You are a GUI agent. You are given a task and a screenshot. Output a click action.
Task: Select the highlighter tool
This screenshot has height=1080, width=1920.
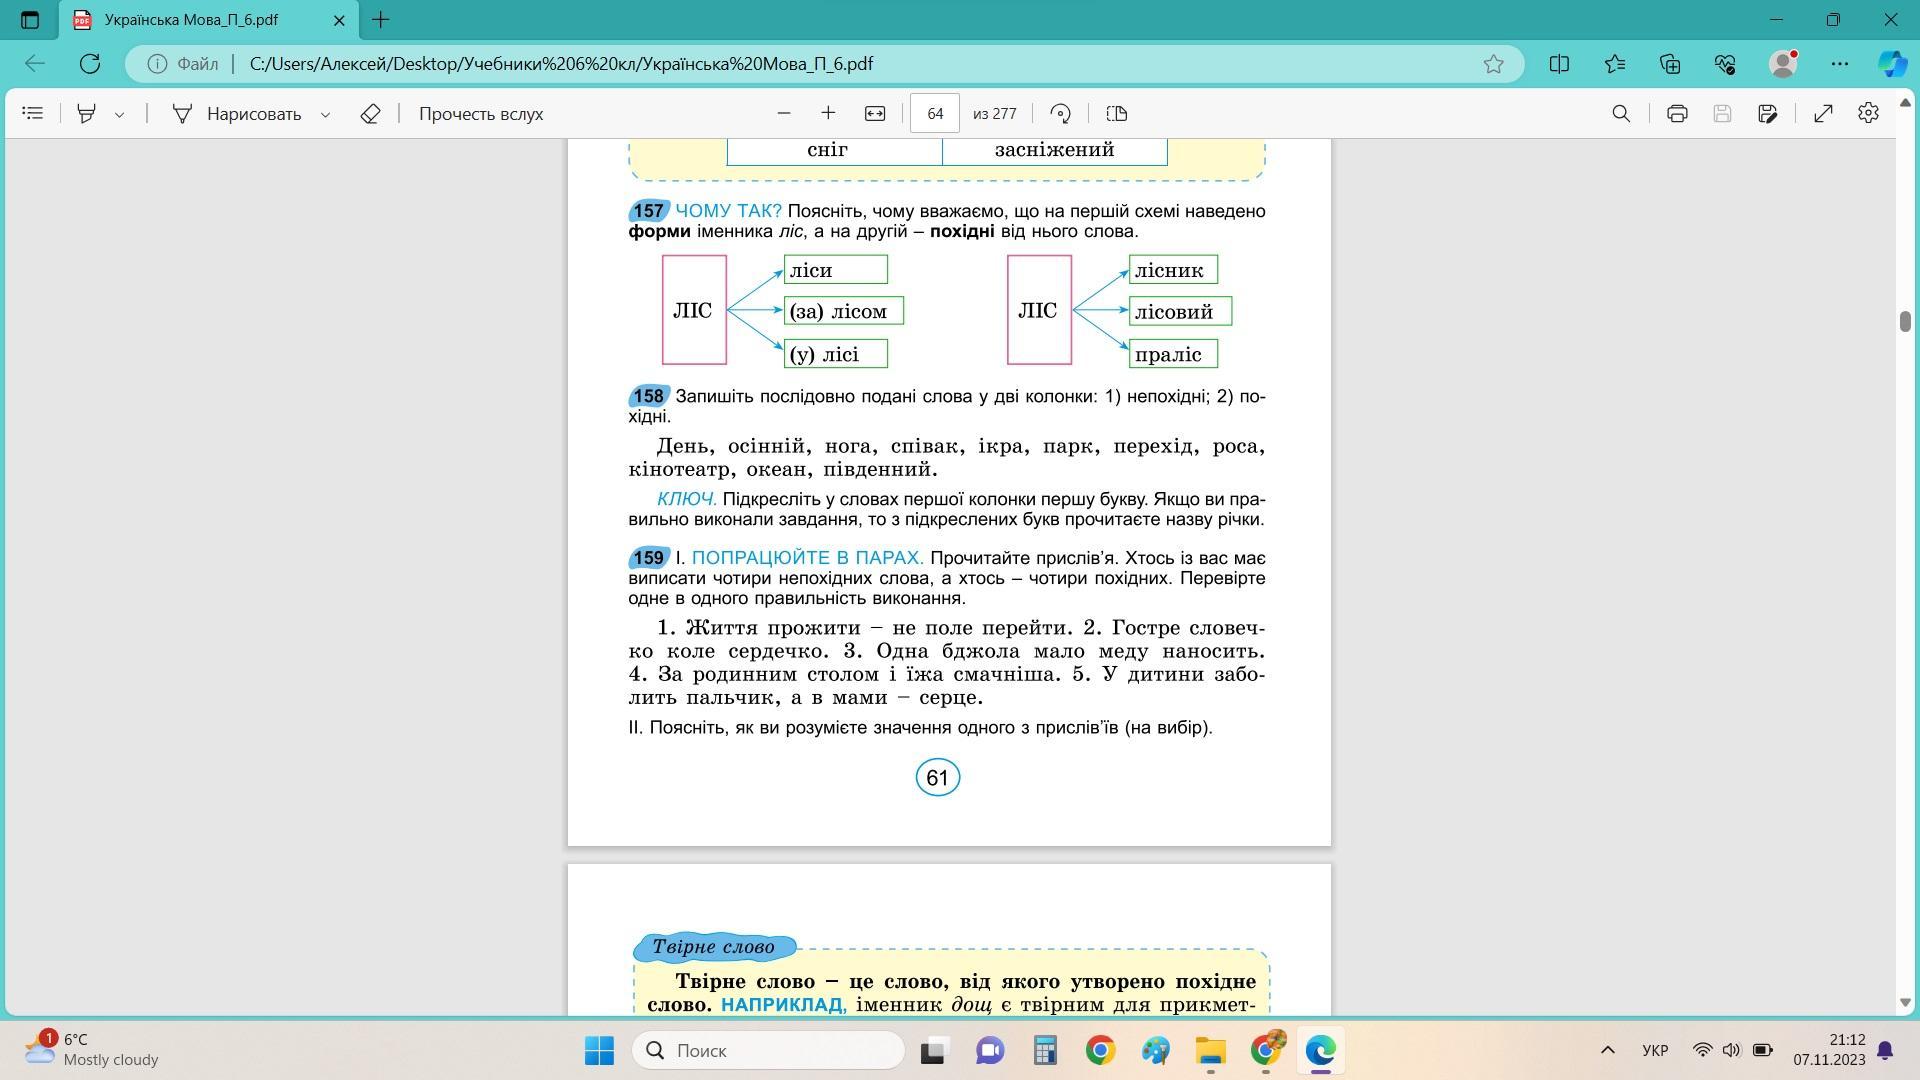pos(87,114)
